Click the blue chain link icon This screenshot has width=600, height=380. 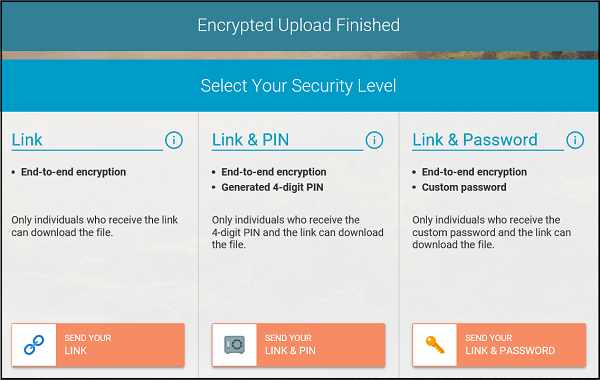coord(34,345)
